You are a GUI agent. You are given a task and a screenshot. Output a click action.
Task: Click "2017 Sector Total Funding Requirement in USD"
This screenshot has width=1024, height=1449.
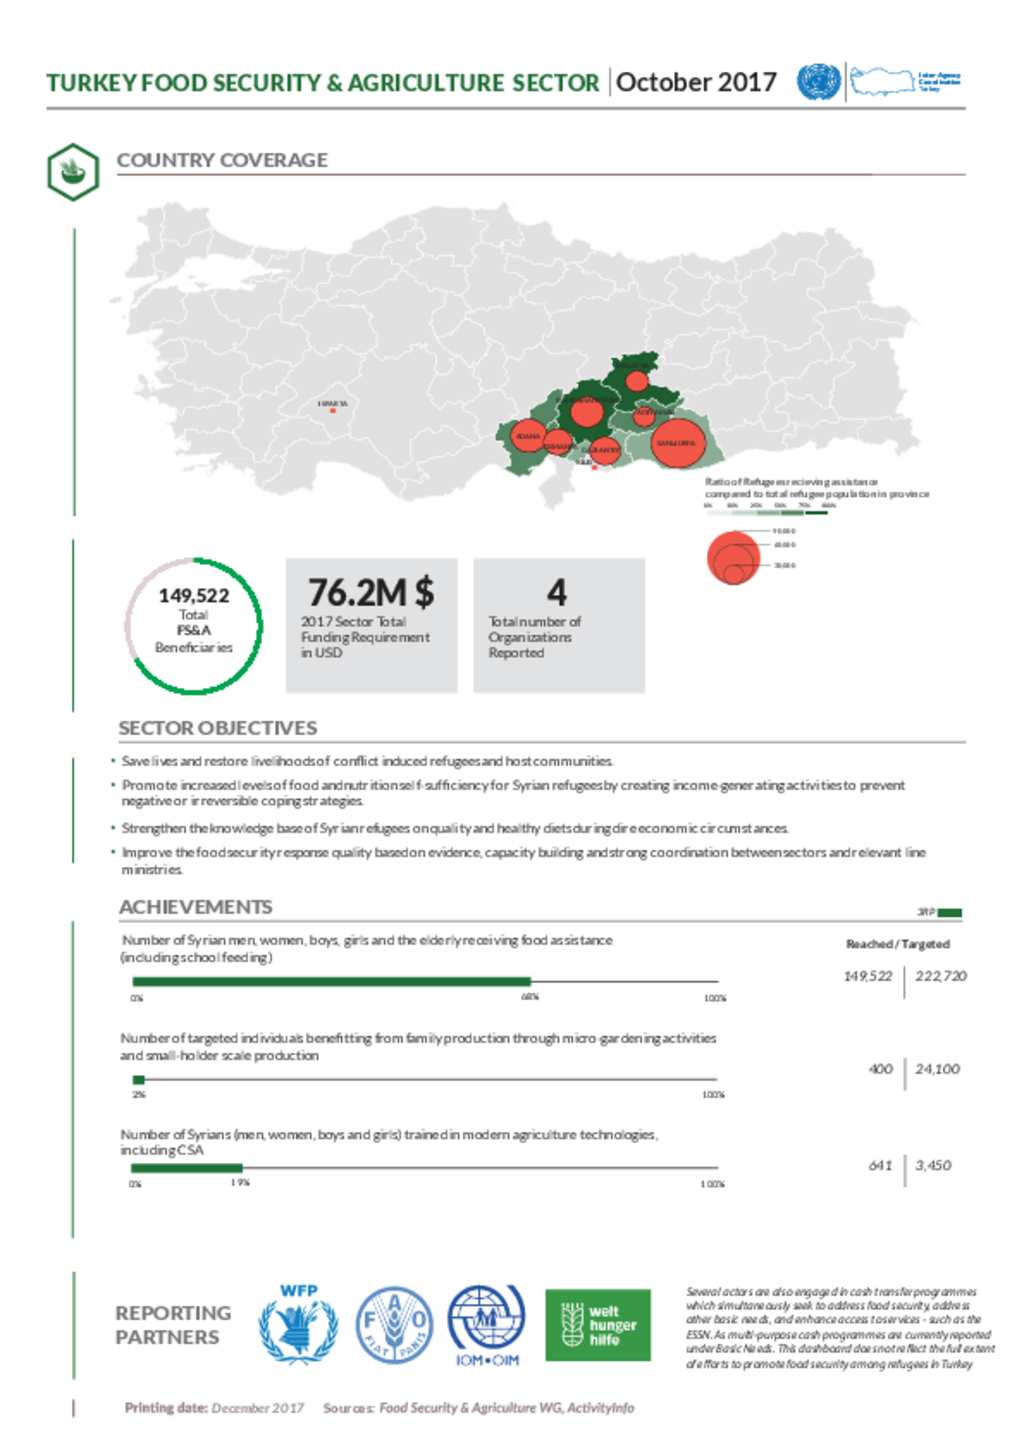[x=365, y=637]
